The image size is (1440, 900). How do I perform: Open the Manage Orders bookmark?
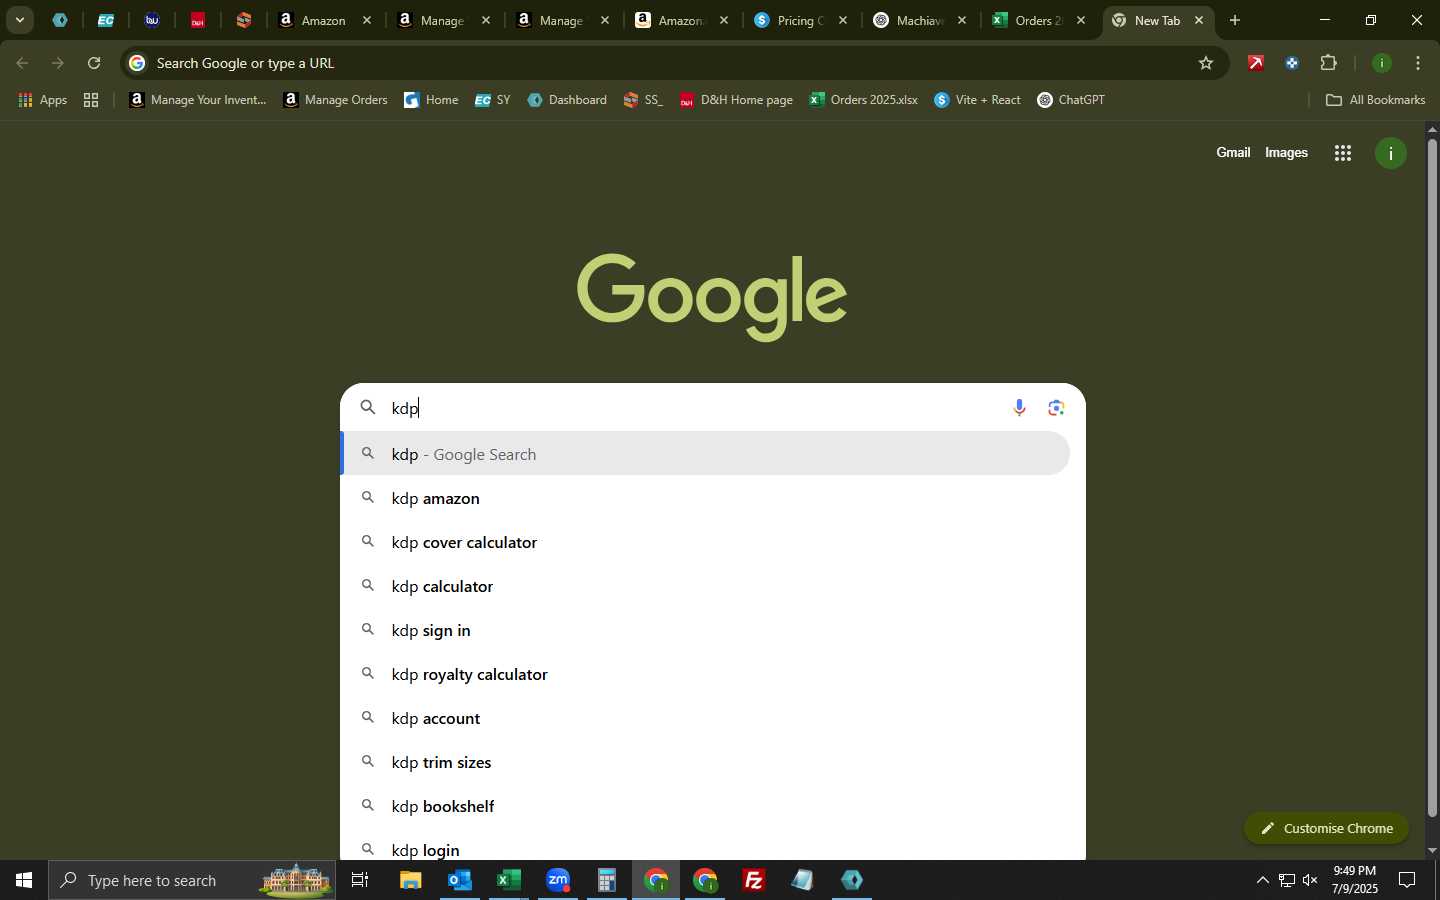click(x=335, y=100)
